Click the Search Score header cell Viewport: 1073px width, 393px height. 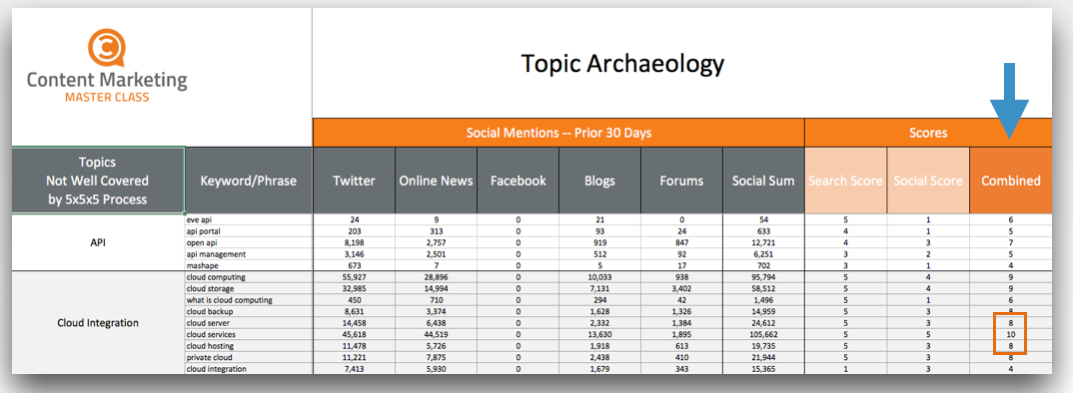(846, 181)
